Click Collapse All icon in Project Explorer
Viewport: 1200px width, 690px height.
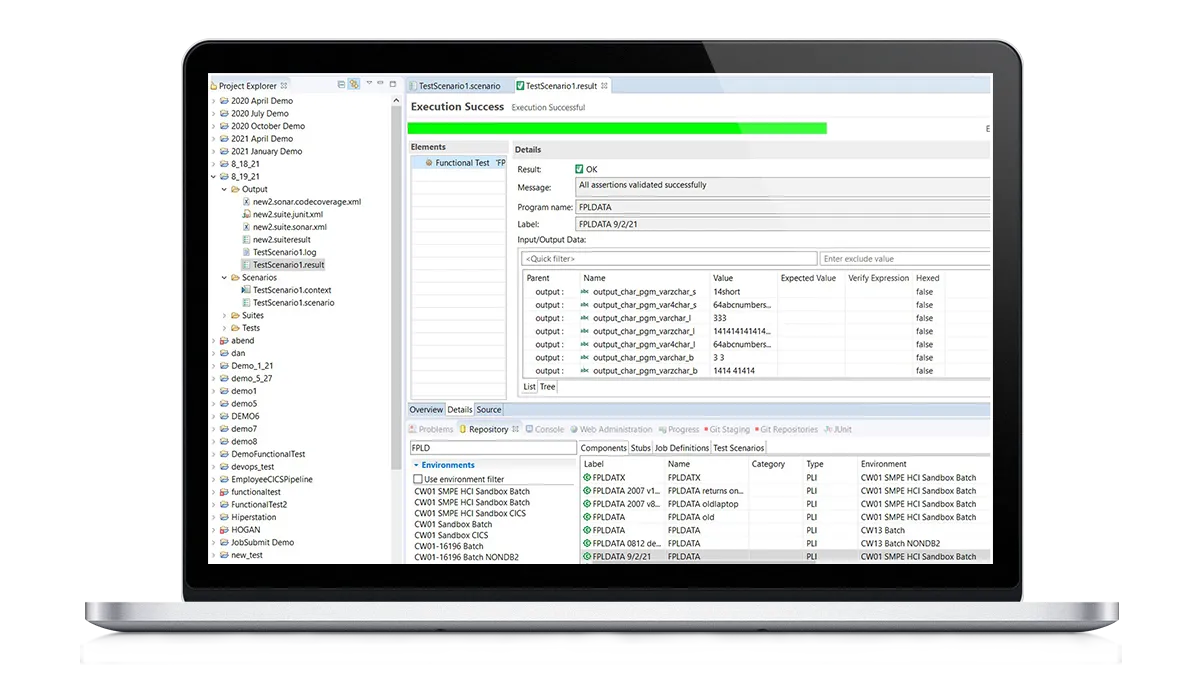click(x=341, y=85)
